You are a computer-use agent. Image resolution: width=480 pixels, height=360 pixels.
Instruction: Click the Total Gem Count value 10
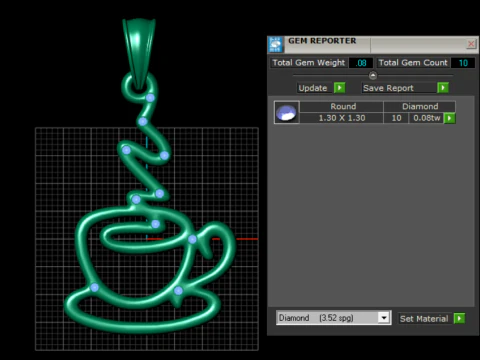tap(463, 63)
